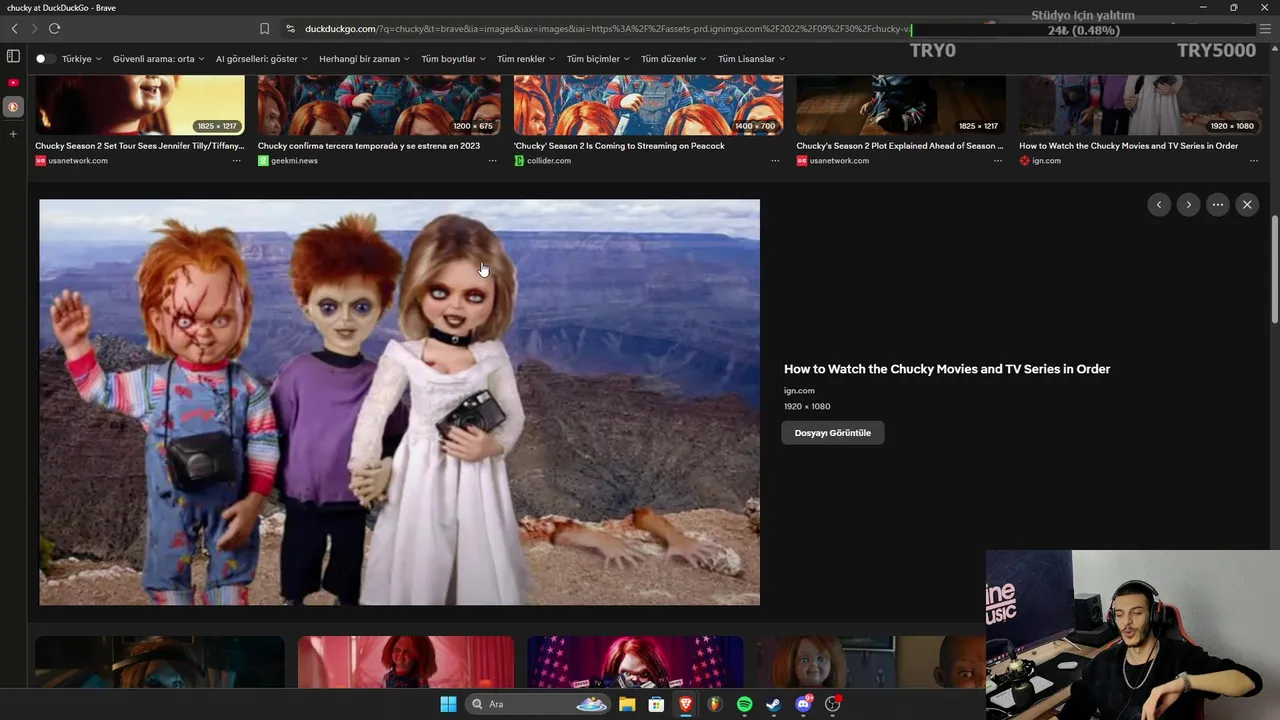Open File Explorer from the taskbar
Viewport: 1280px width, 720px height.
click(x=627, y=704)
